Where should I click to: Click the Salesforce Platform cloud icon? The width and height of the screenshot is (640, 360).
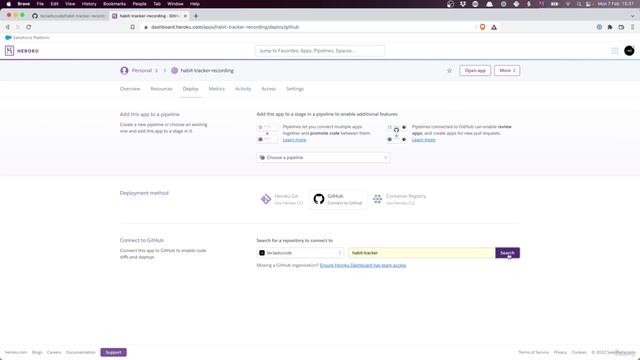coord(8,38)
